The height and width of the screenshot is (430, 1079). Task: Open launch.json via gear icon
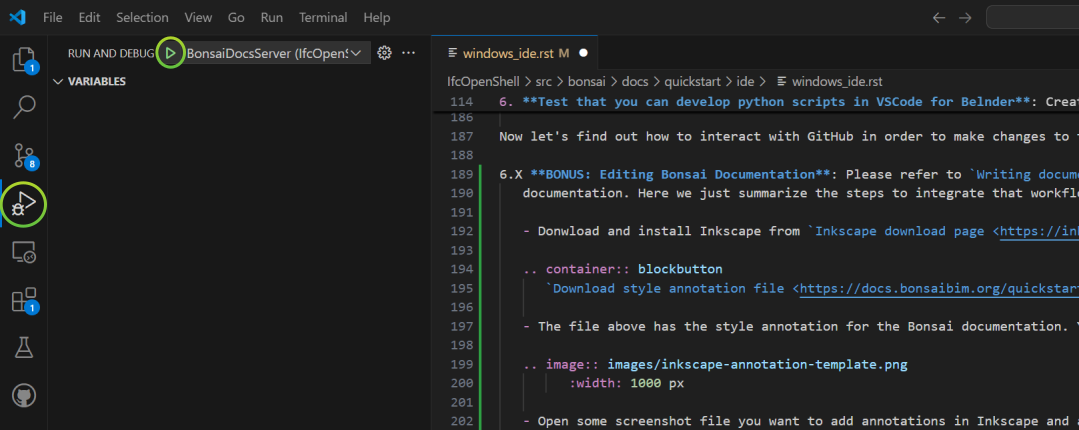coord(385,53)
